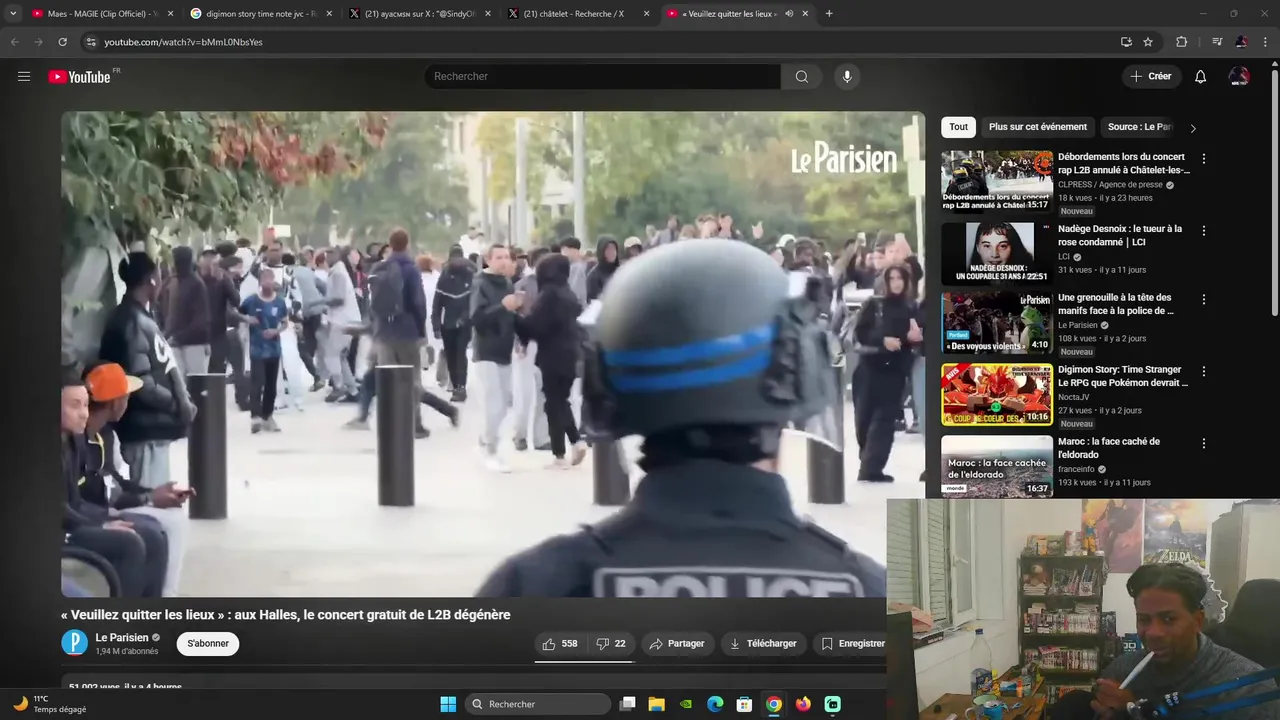The width and height of the screenshot is (1280, 720).
Task: Open Microsoft Store from taskbar
Action: click(744, 704)
